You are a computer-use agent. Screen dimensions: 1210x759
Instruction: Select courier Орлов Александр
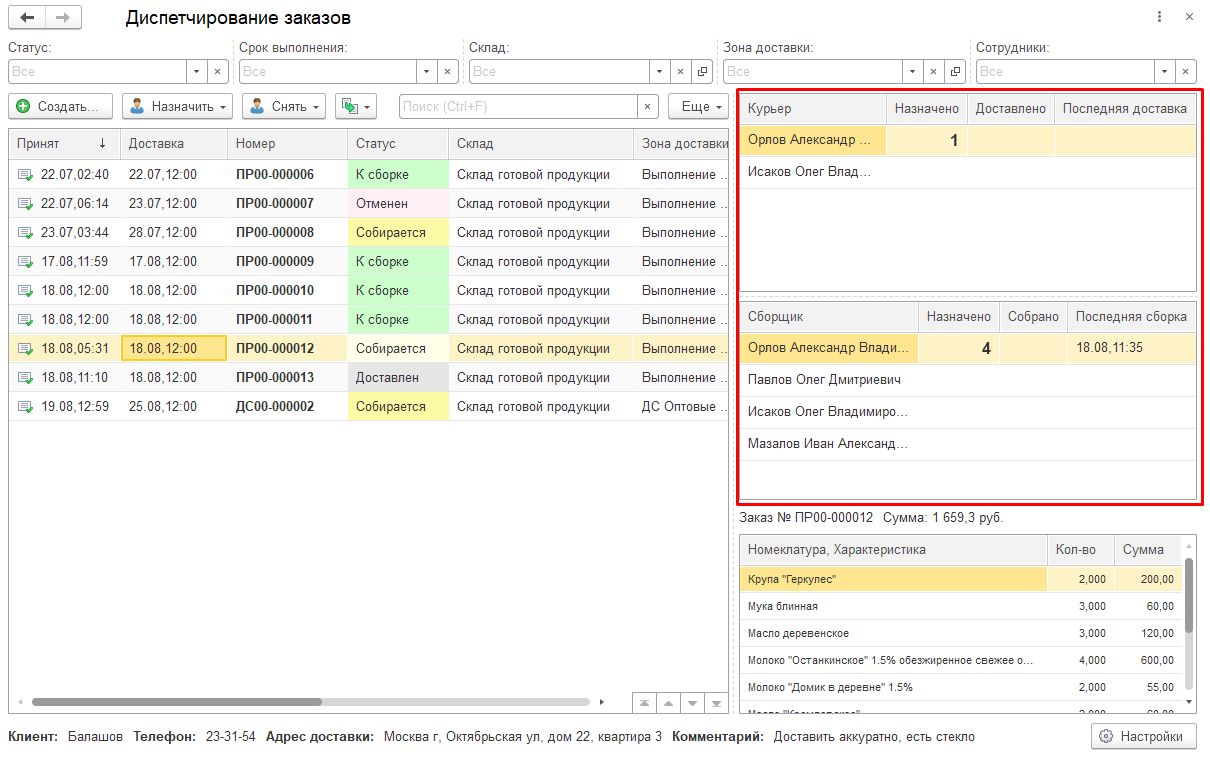[967, 140]
